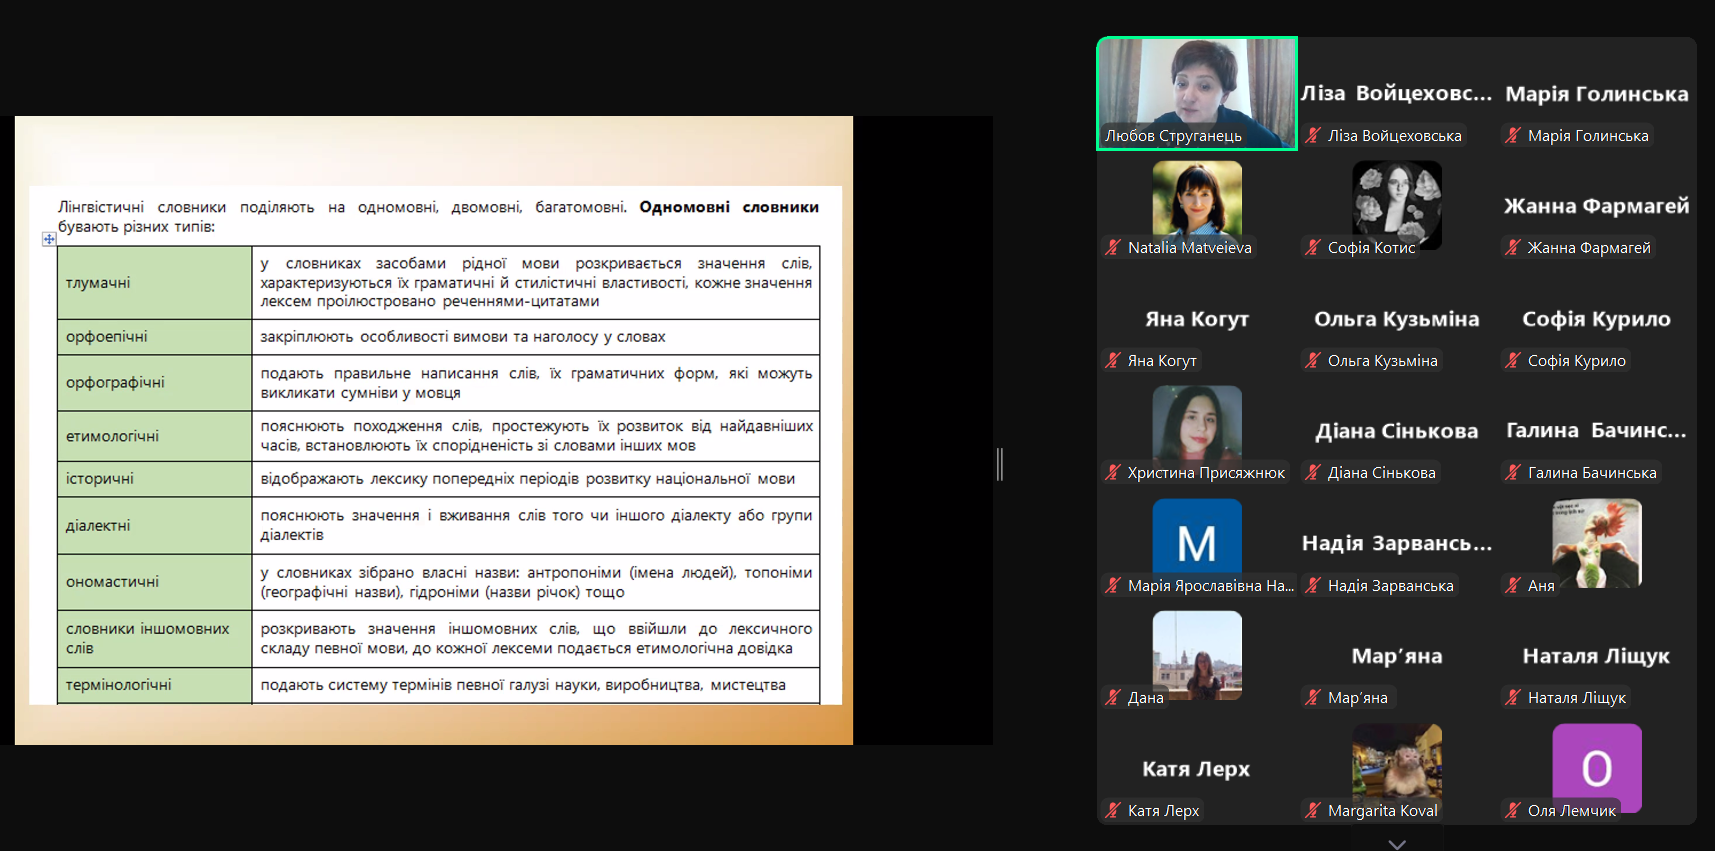This screenshot has width=1715, height=851.
Task: Click muted mic icon beside Оля Лемчик
Action: click(1513, 811)
